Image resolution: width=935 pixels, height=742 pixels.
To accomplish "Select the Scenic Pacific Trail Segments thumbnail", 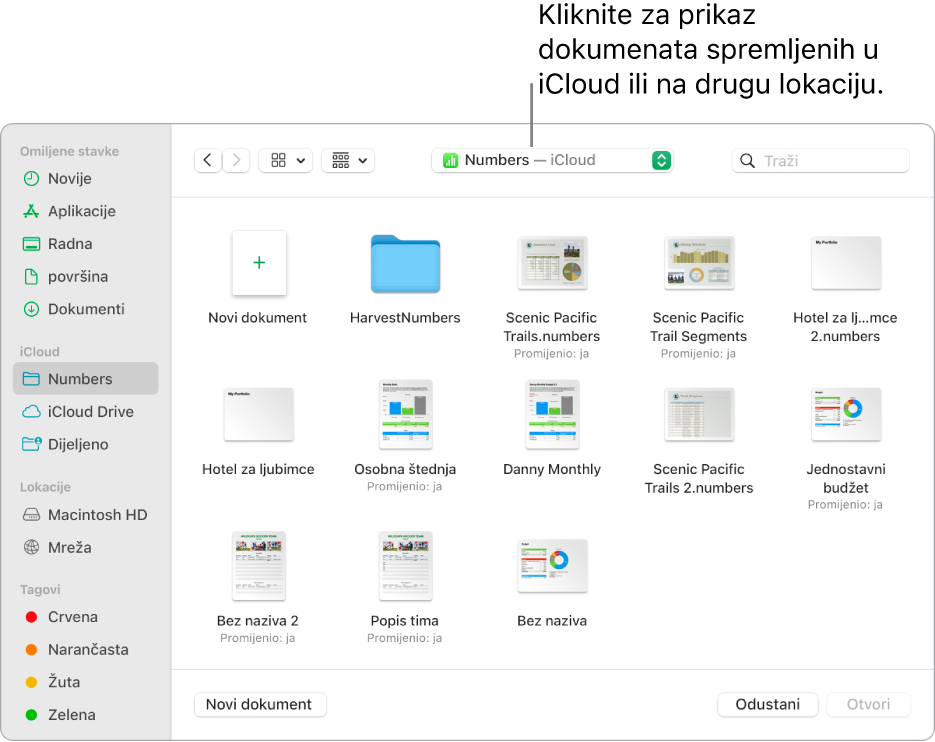I will pos(699,263).
